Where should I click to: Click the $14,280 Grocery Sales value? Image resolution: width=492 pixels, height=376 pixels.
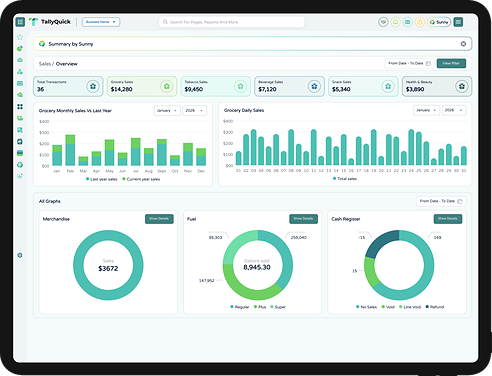tap(122, 89)
